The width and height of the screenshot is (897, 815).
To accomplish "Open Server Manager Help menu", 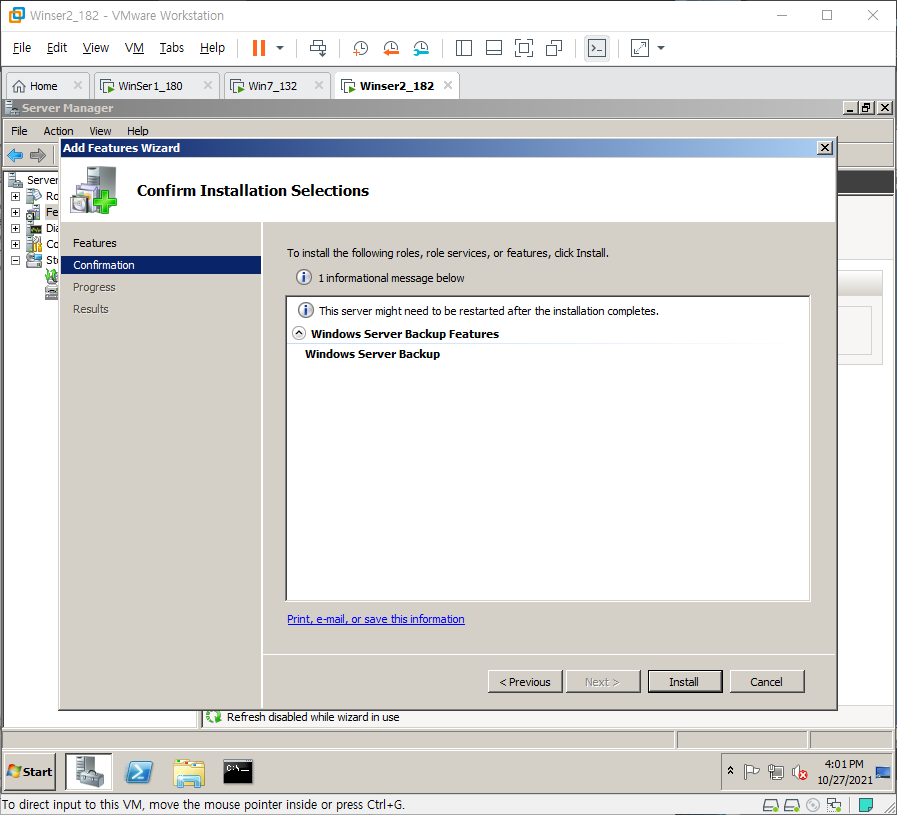I will 138,131.
